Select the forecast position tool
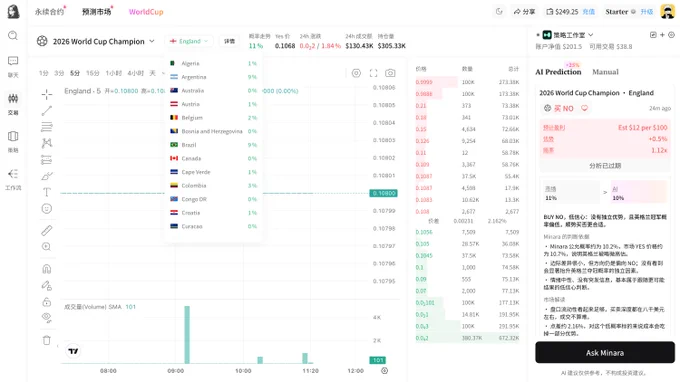Image resolution: width=680 pixels, height=382 pixels. (47, 160)
